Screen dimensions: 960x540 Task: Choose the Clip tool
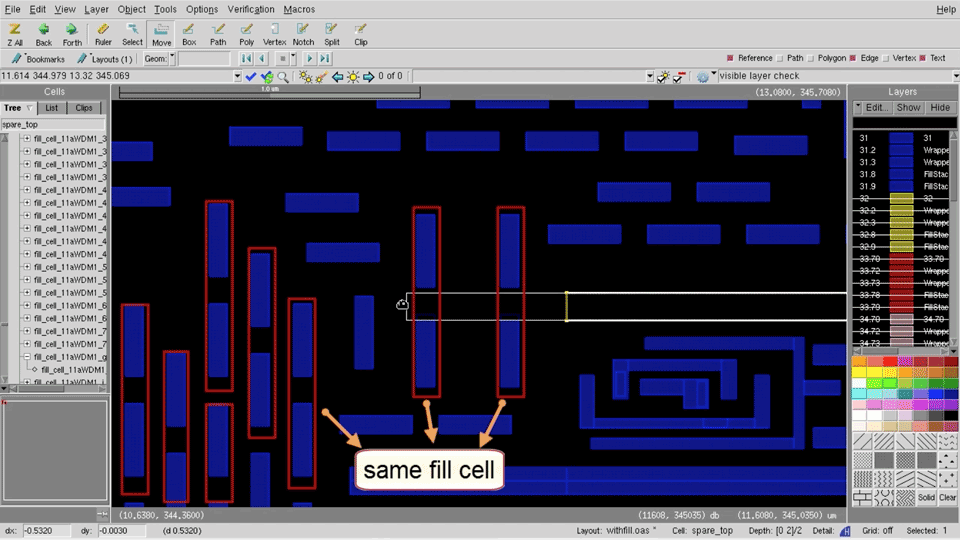(x=361, y=35)
